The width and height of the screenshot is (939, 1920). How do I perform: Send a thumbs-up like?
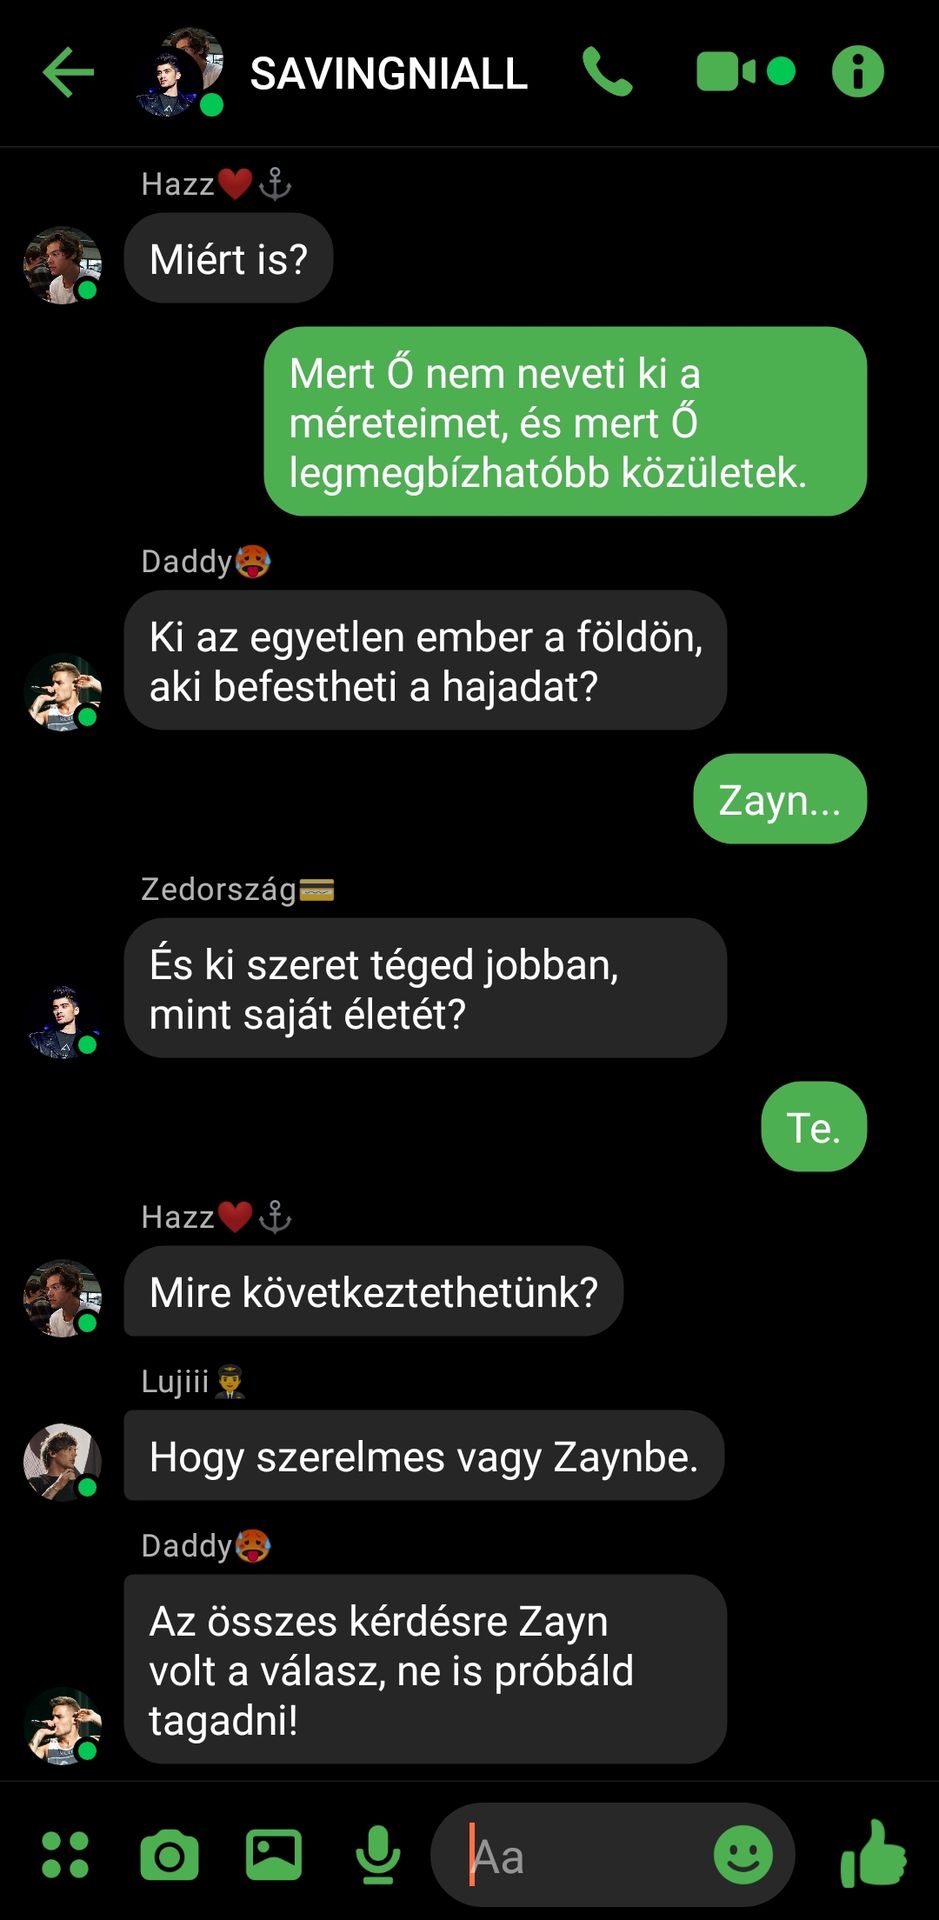873,1853
